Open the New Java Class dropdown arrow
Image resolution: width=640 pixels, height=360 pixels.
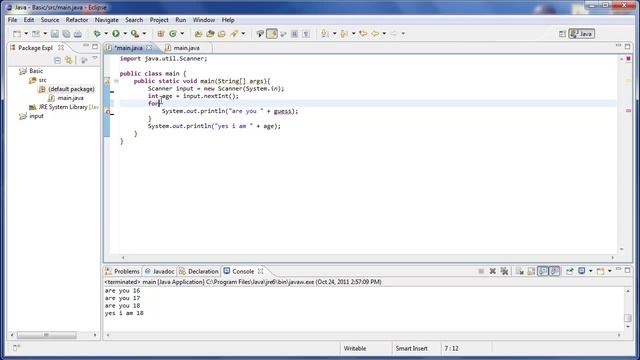[182, 34]
